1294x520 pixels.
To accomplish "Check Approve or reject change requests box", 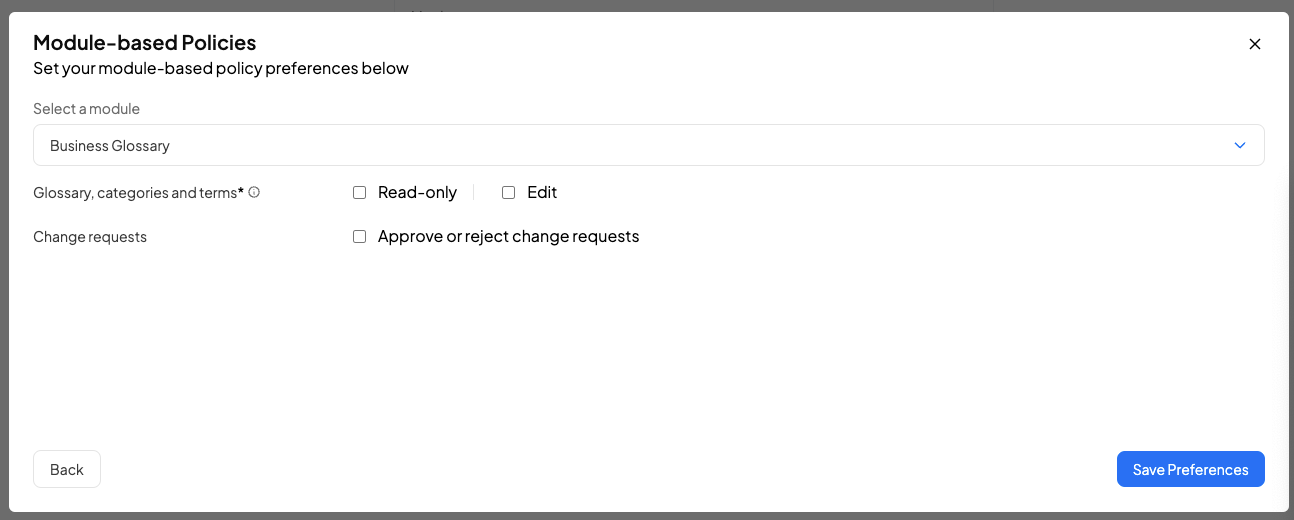I will tap(360, 237).
